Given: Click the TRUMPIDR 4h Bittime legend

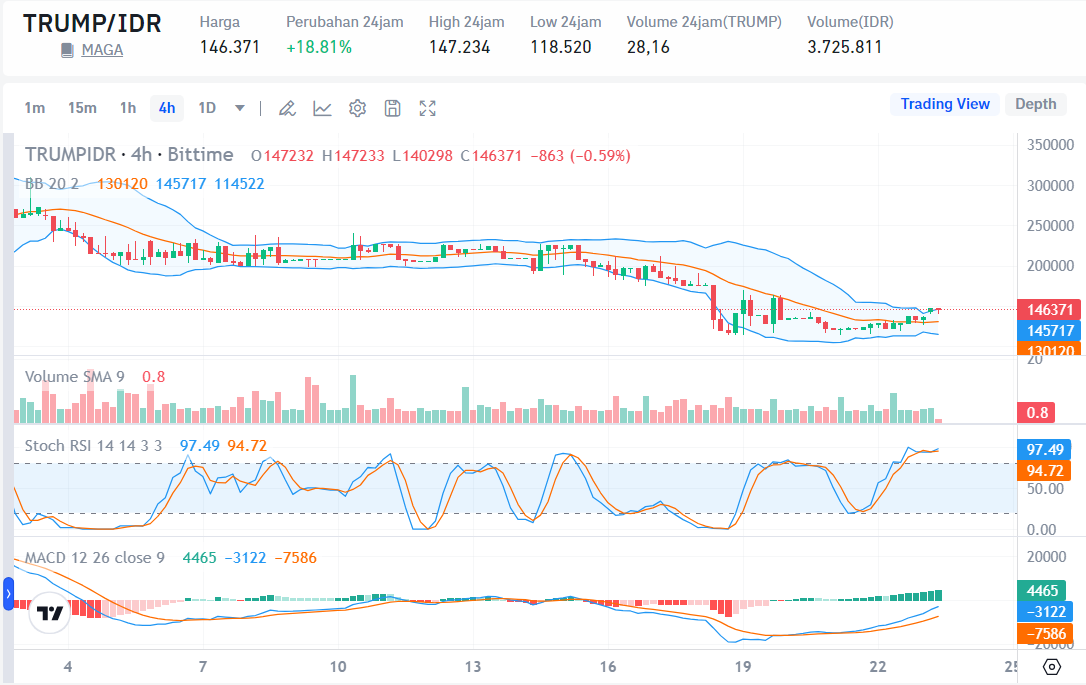Looking at the screenshot, I should tap(129, 154).
